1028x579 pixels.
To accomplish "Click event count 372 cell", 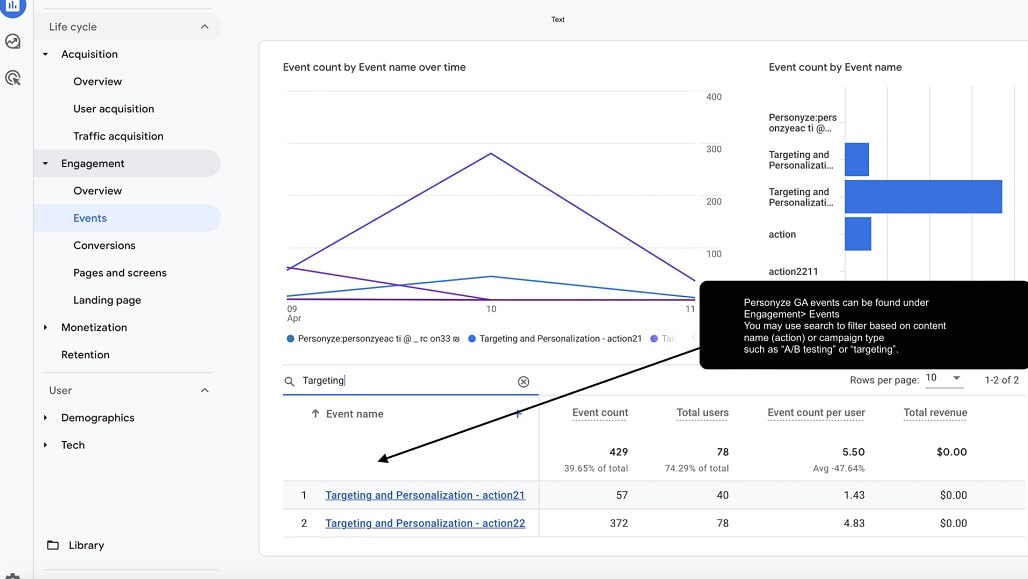I will point(618,523).
